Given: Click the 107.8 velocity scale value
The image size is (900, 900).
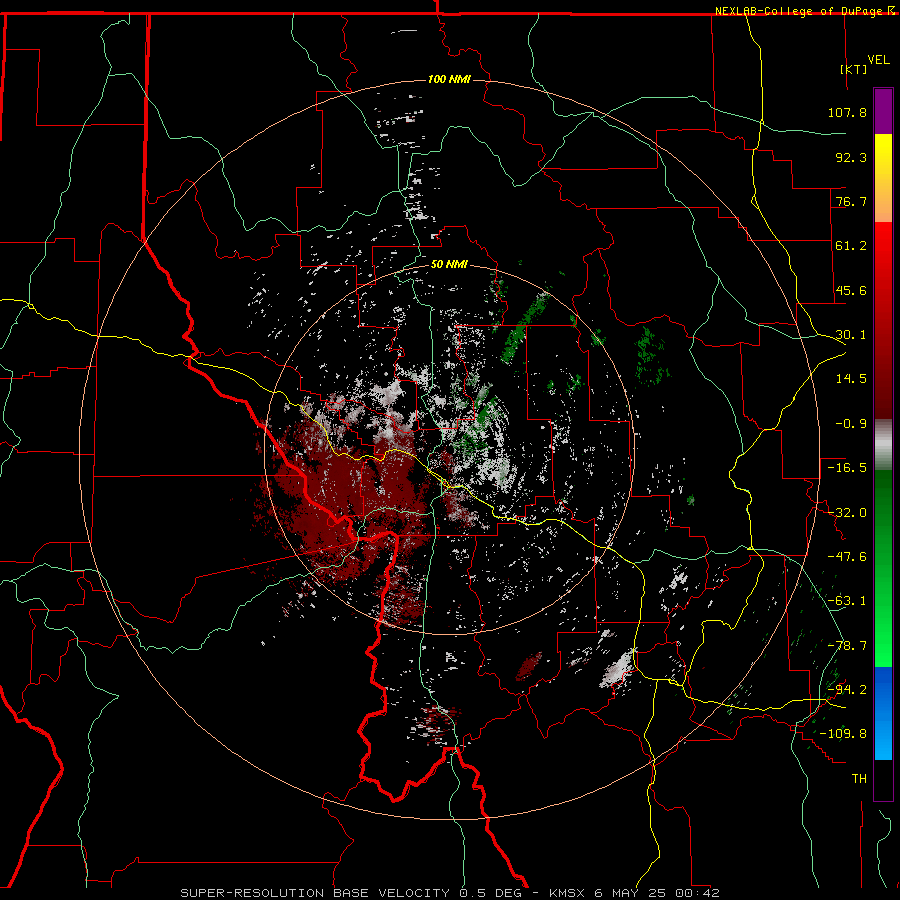Looking at the screenshot, I should click(847, 112).
